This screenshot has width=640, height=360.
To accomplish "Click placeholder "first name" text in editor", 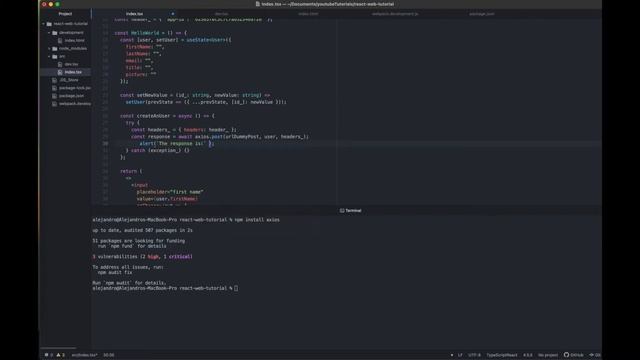I will click(x=170, y=192).
